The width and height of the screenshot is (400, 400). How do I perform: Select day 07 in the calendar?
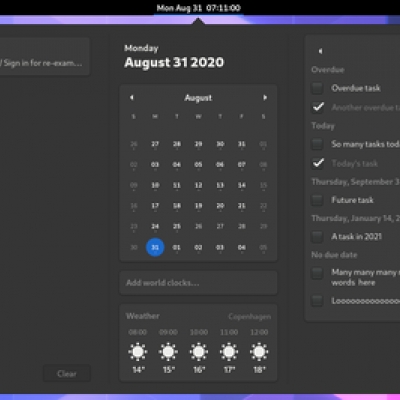242,165
